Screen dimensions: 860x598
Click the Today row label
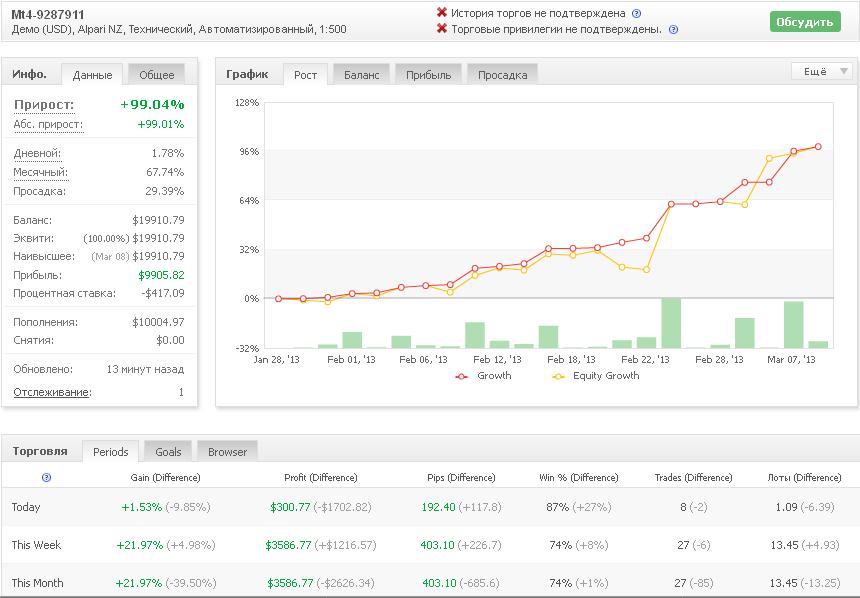click(x=26, y=507)
